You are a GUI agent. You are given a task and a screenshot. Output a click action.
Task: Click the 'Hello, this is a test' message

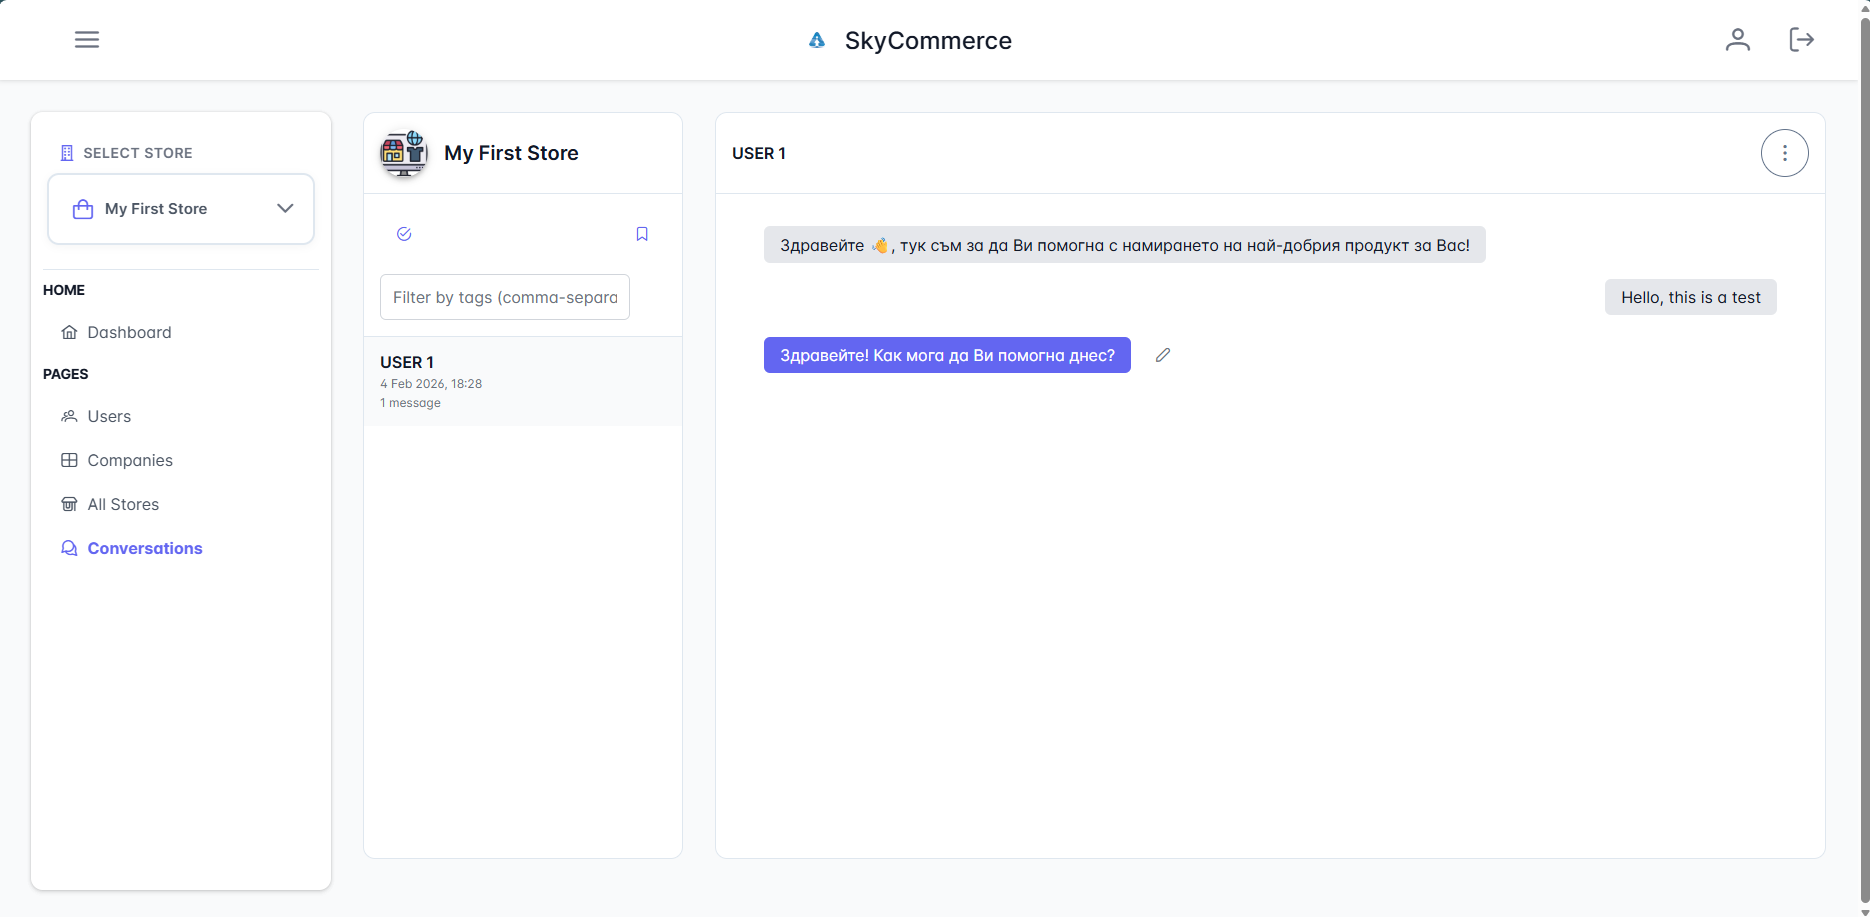click(1691, 297)
